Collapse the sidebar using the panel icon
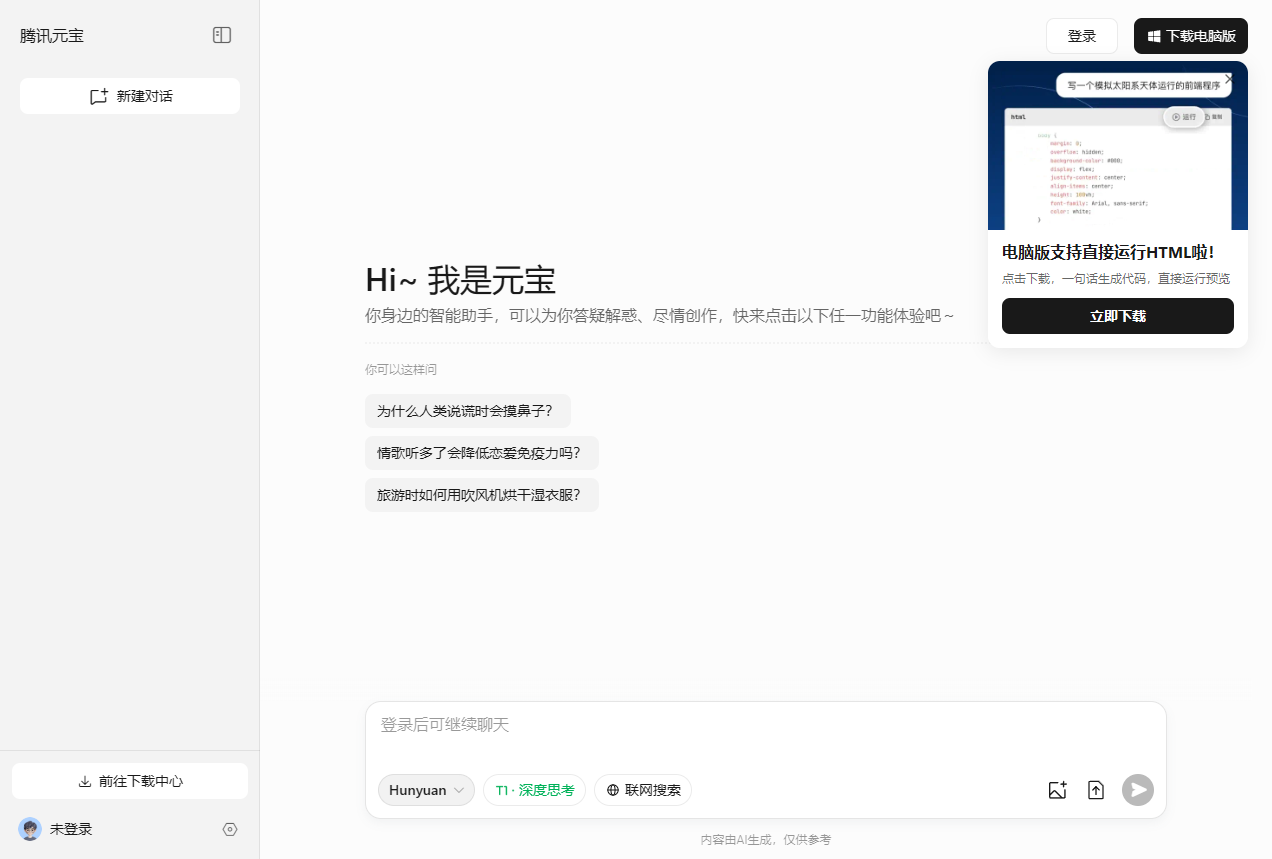Image resolution: width=1272 pixels, height=859 pixels. (222, 35)
